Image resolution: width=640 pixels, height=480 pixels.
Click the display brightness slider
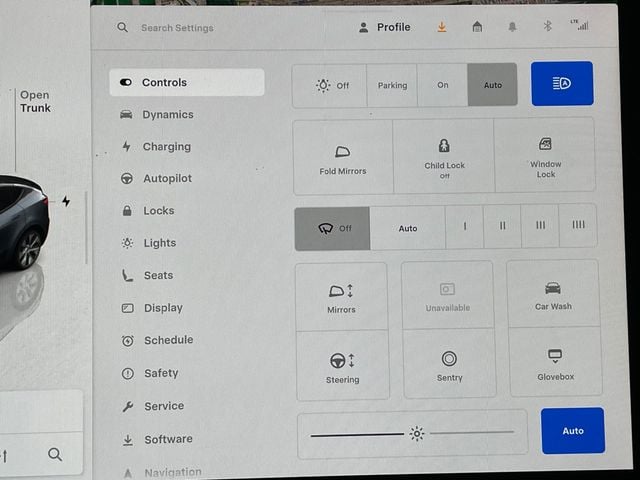click(x=412, y=434)
